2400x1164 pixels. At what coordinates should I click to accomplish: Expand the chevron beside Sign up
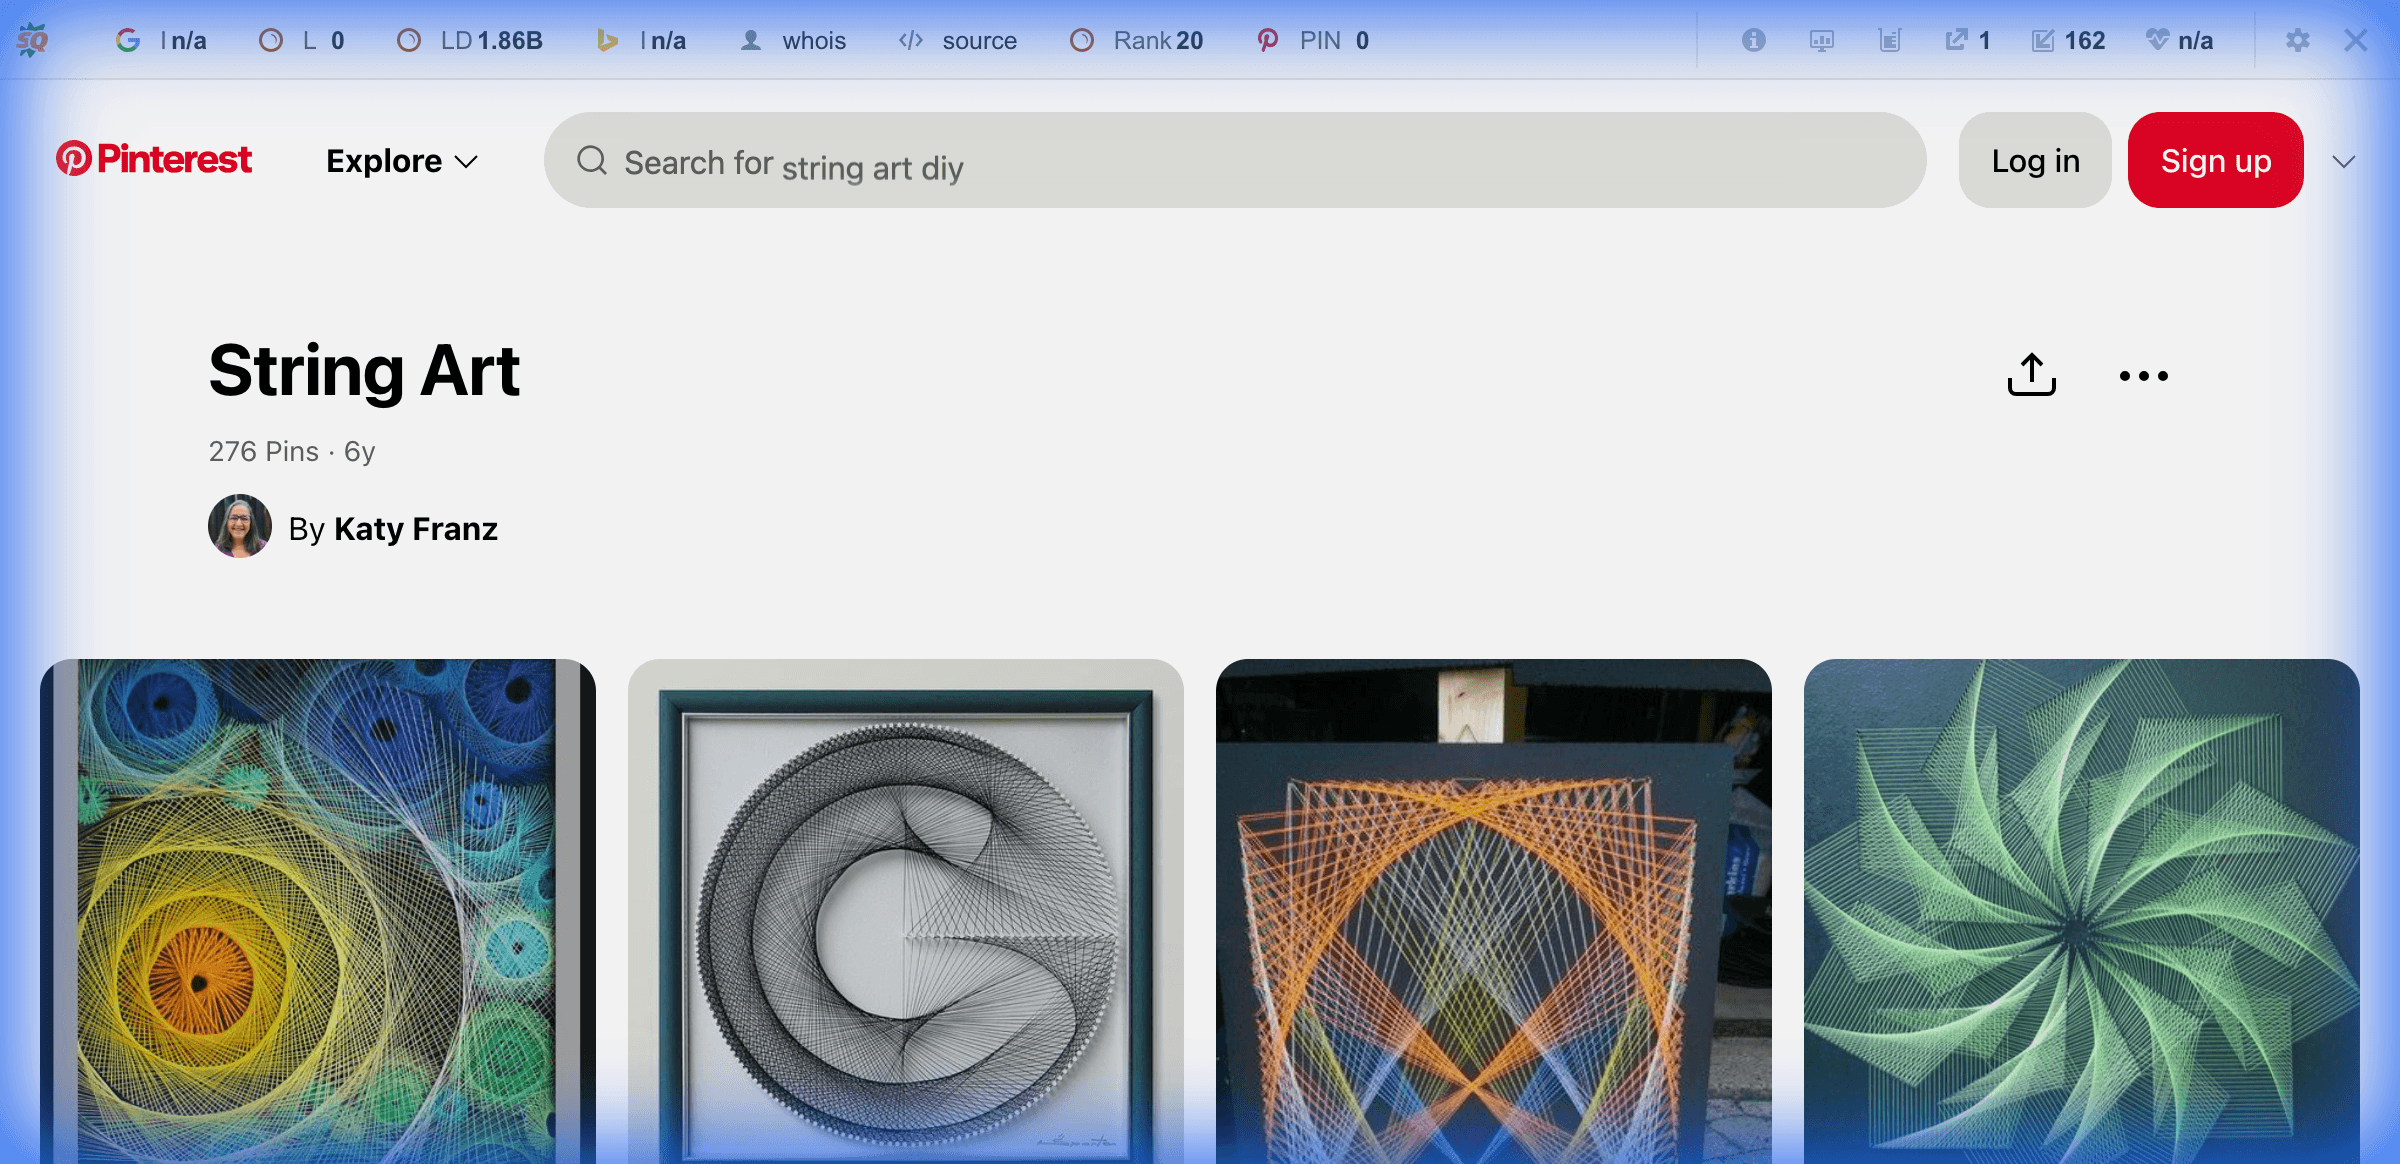pyautogui.click(x=2344, y=161)
